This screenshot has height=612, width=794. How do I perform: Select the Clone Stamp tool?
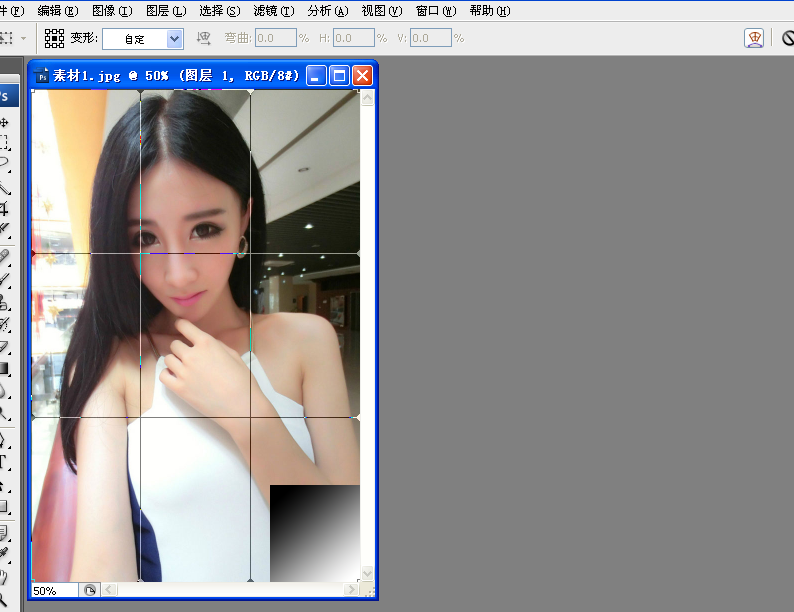[4, 302]
